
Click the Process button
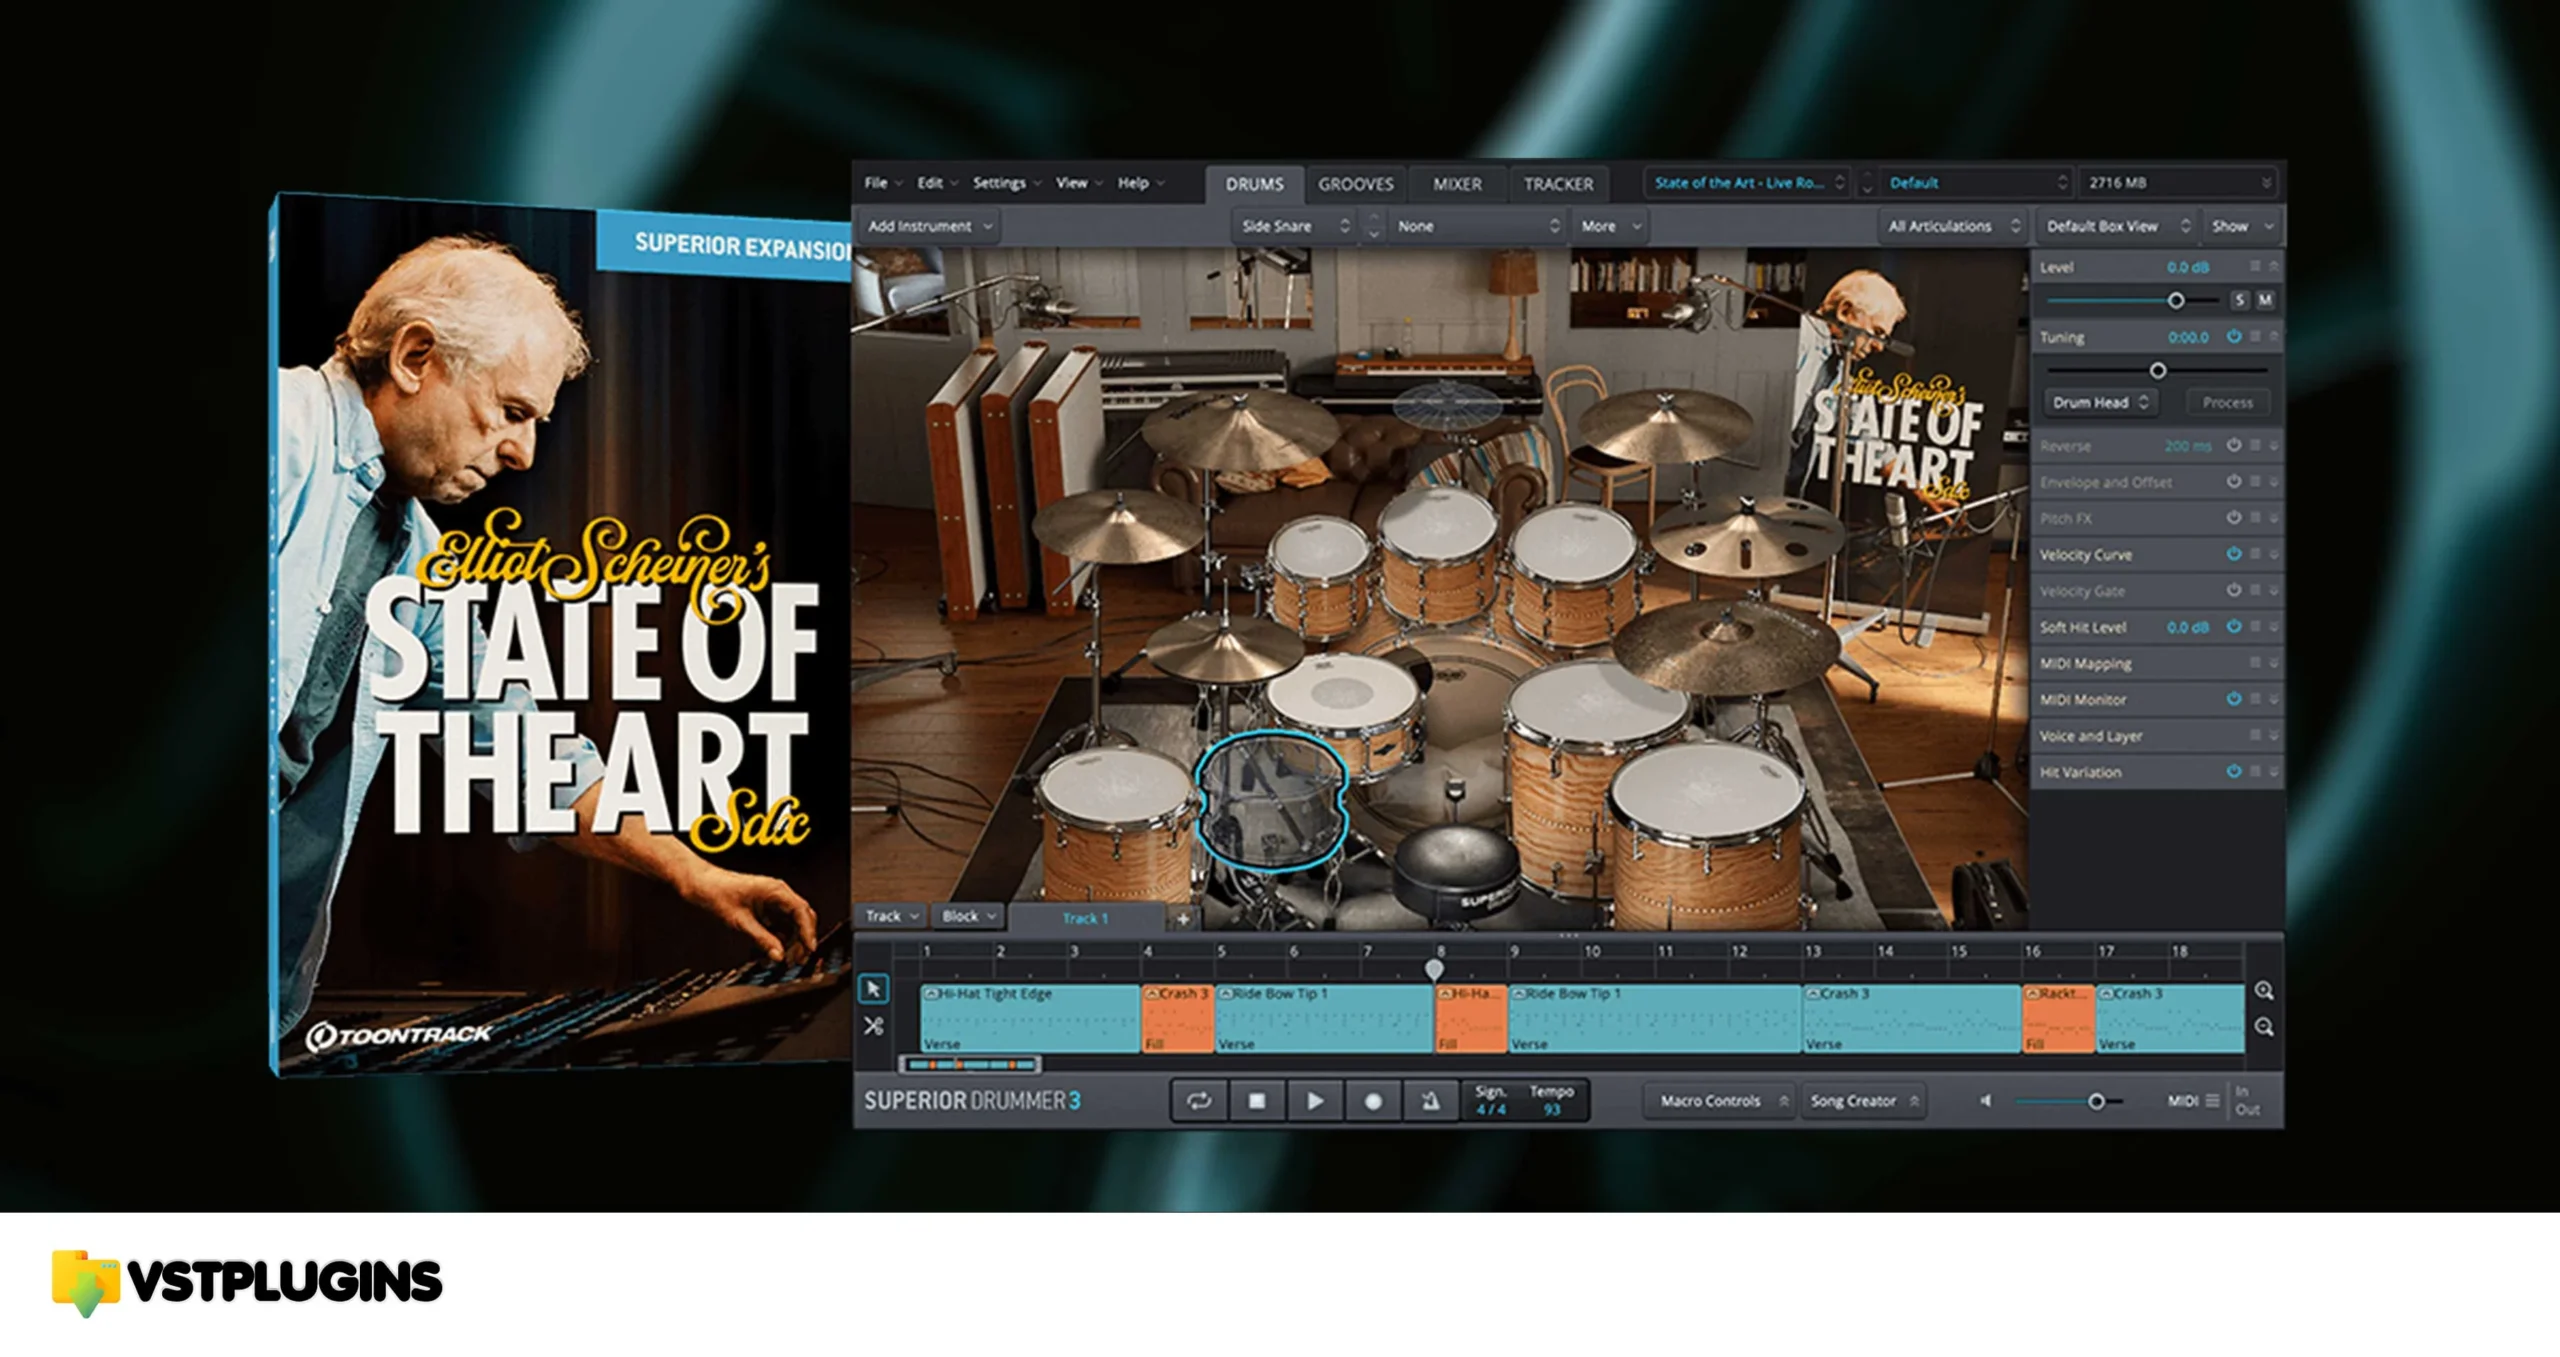(2227, 402)
